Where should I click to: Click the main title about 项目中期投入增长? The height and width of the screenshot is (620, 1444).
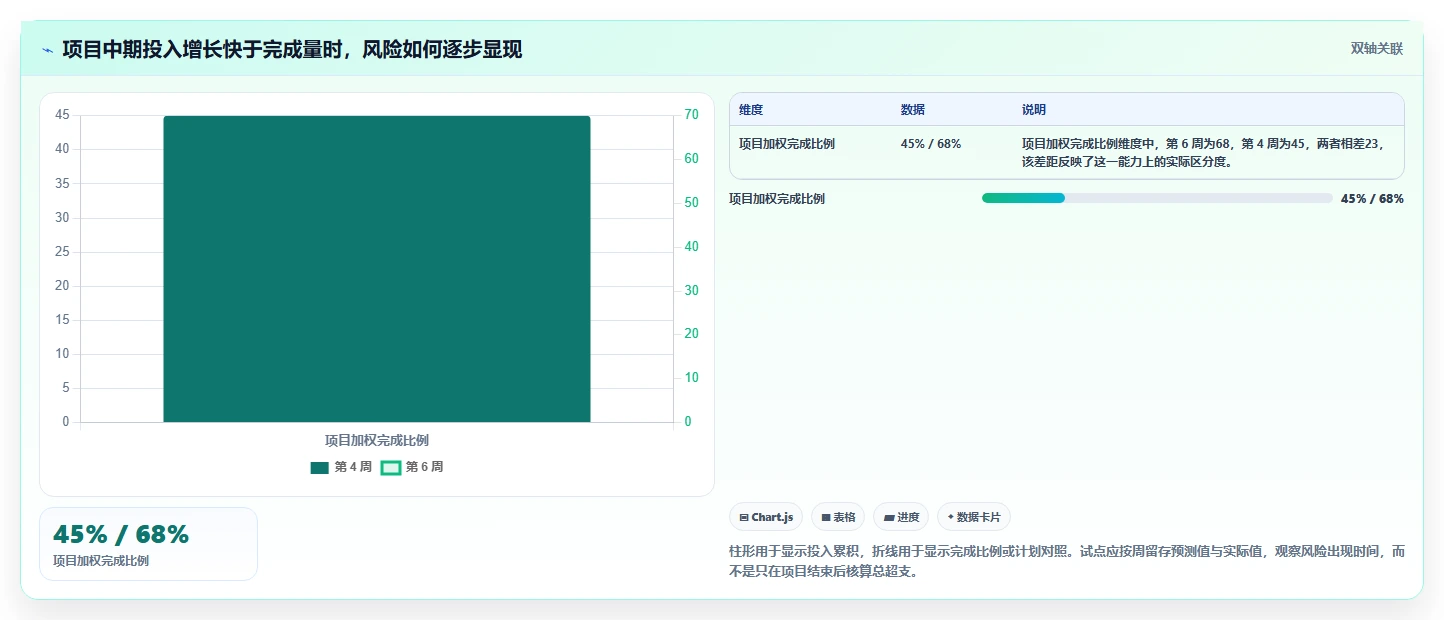(292, 50)
